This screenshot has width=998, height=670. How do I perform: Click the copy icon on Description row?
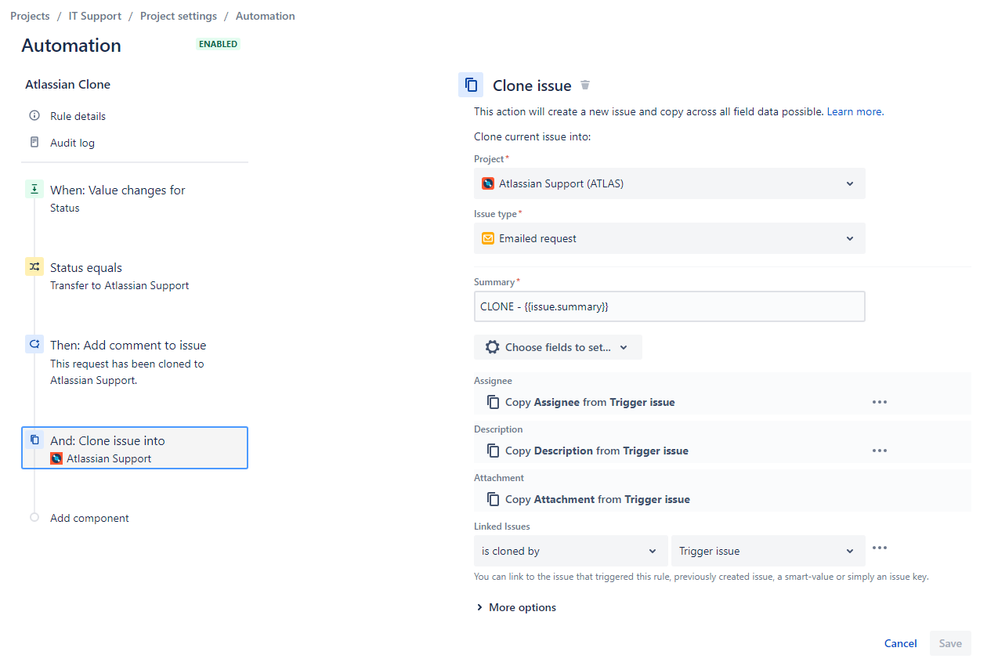pyautogui.click(x=493, y=450)
